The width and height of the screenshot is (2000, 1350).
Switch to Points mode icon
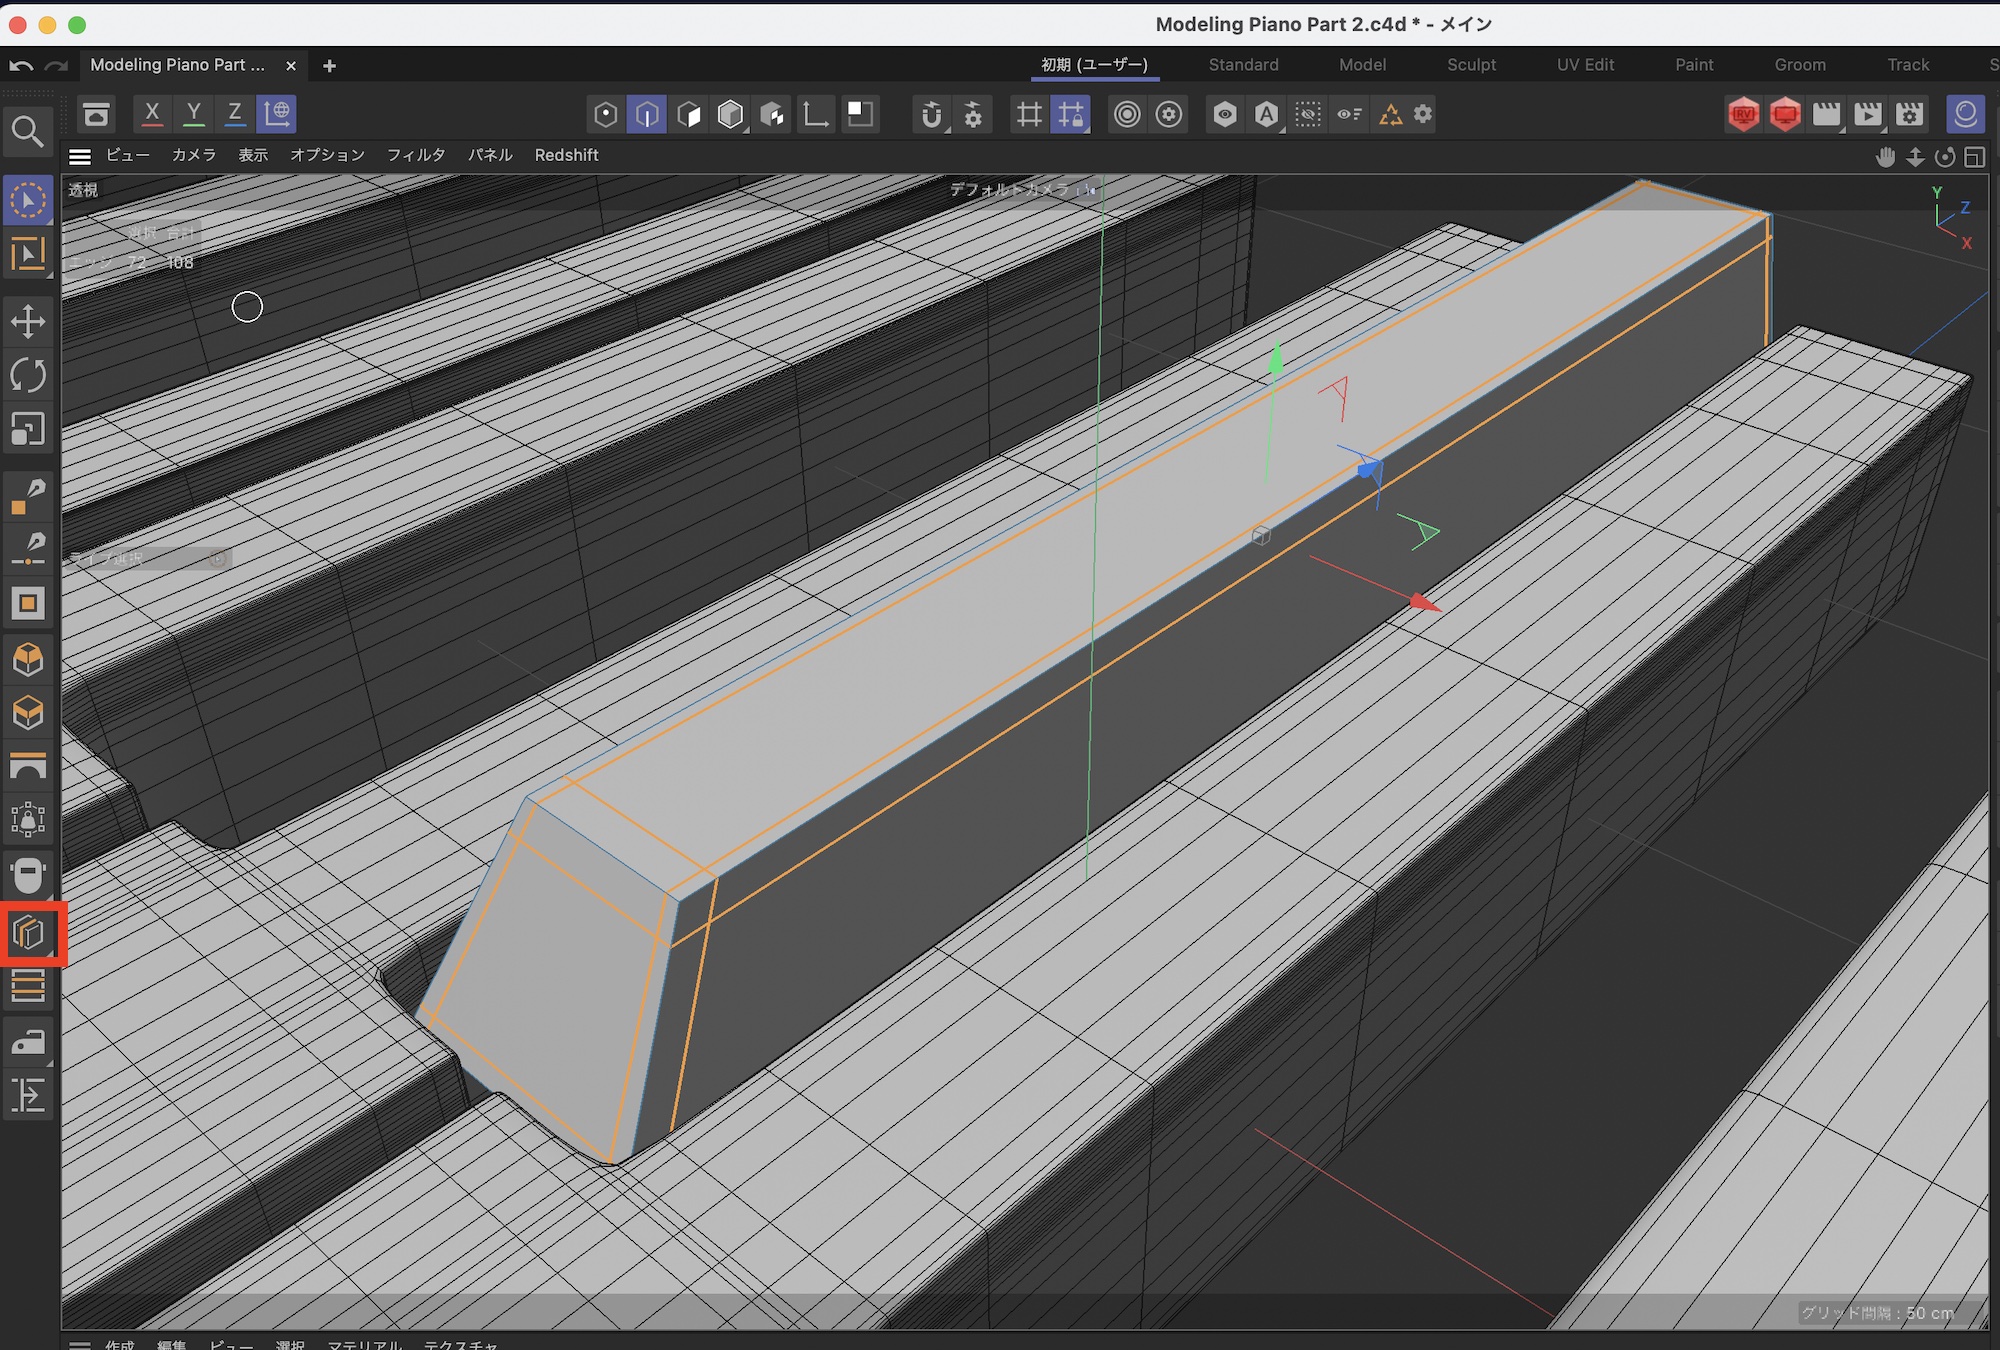point(605,114)
